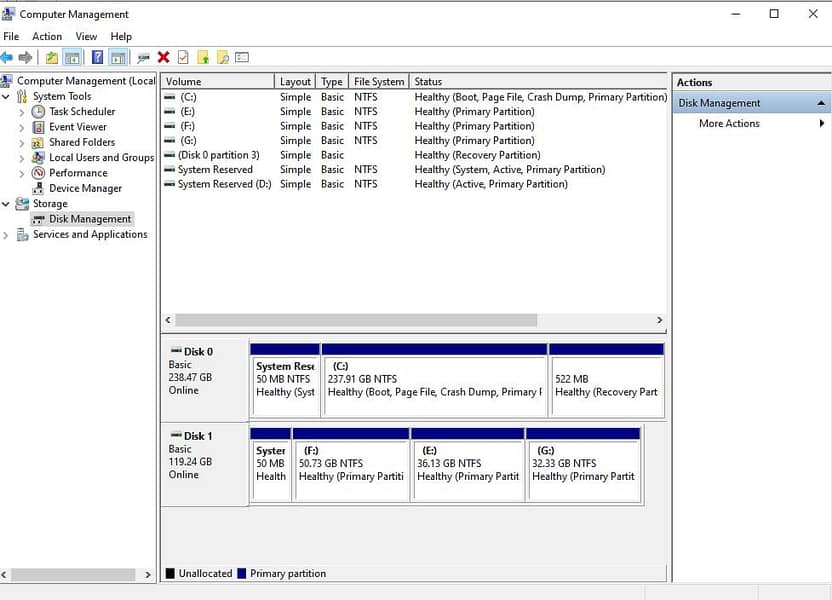Viewport: 832px width, 600px height.
Task: Click the Services and Applications icon
Action: tap(22, 234)
